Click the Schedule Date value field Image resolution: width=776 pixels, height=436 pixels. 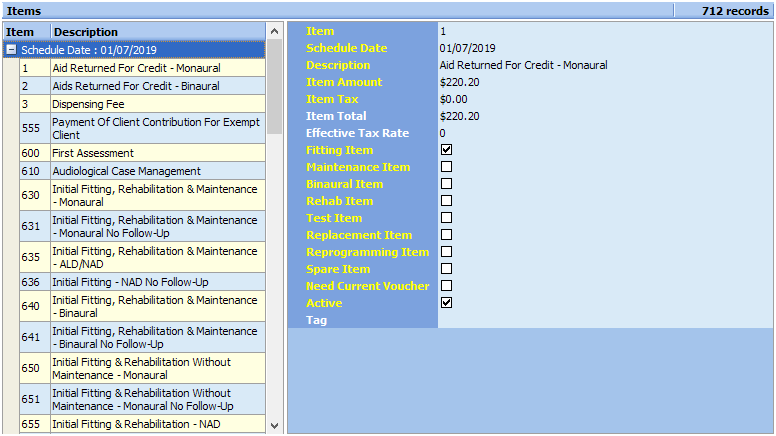tap(605, 48)
